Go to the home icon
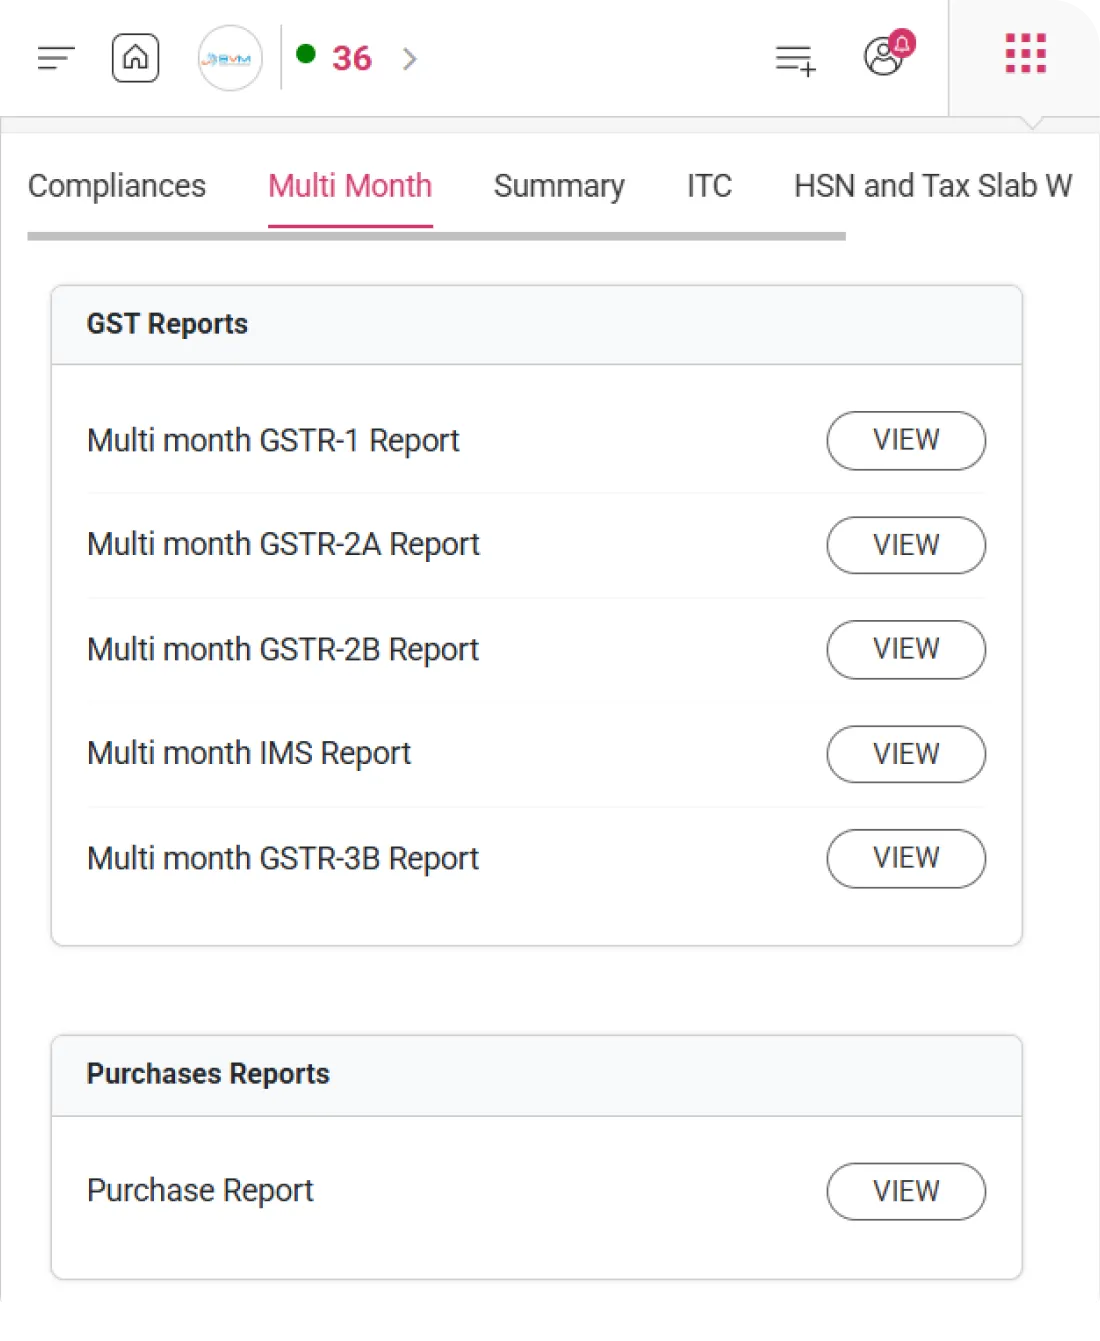This screenshot has height=1341, width=1100. [135, 58]
